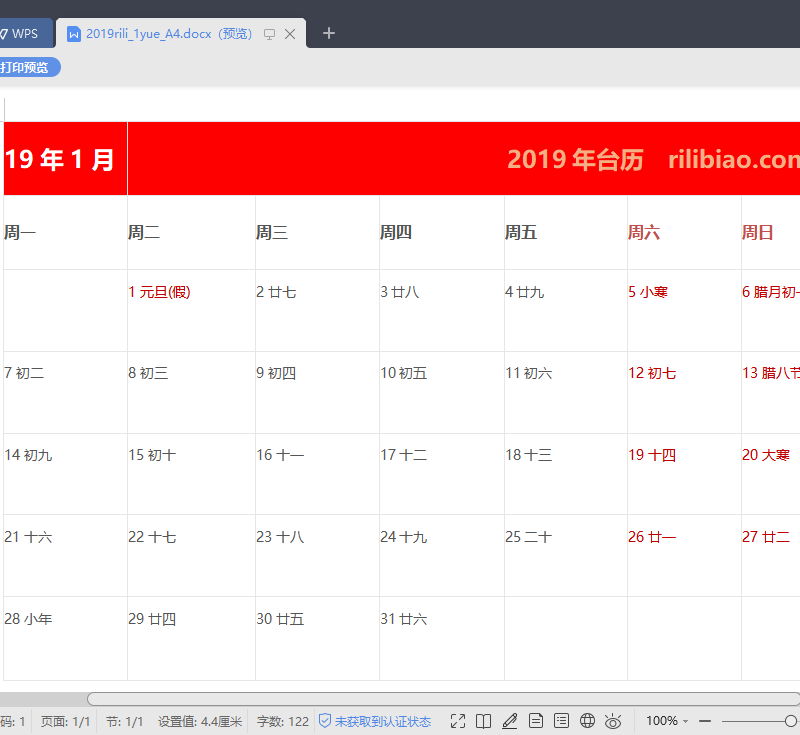800x735 pixels.
Task: Click the 11 初六 cell
Action: [x=566, y=392]
